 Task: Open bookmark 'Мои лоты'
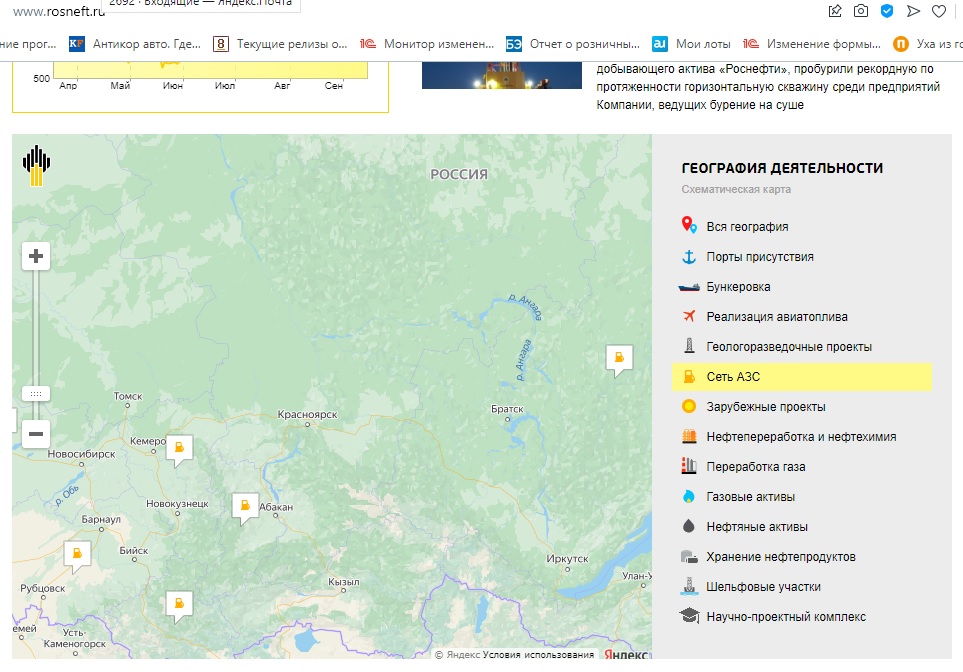click(691, 44)
